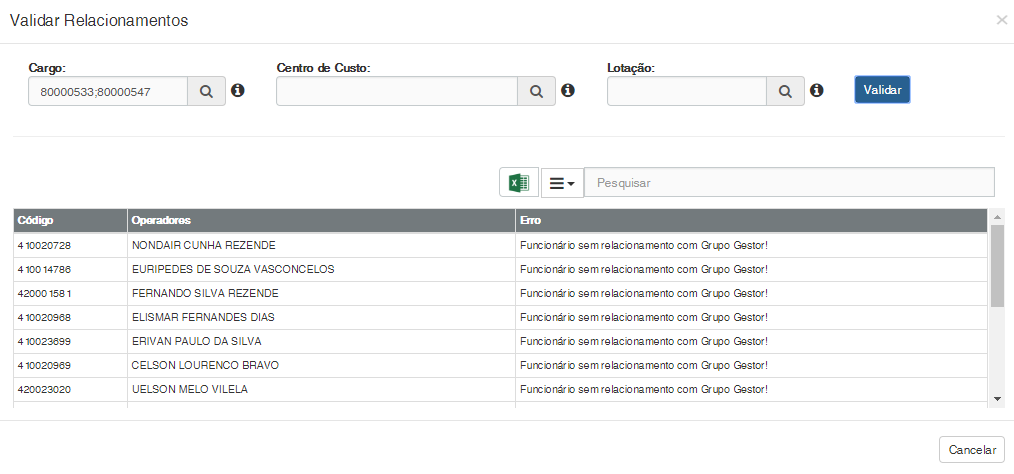Click the Lotação search magnifier icon
The height and width of the screenshot is (474, 1014).
pyautogui.click(x=785, y=91)
